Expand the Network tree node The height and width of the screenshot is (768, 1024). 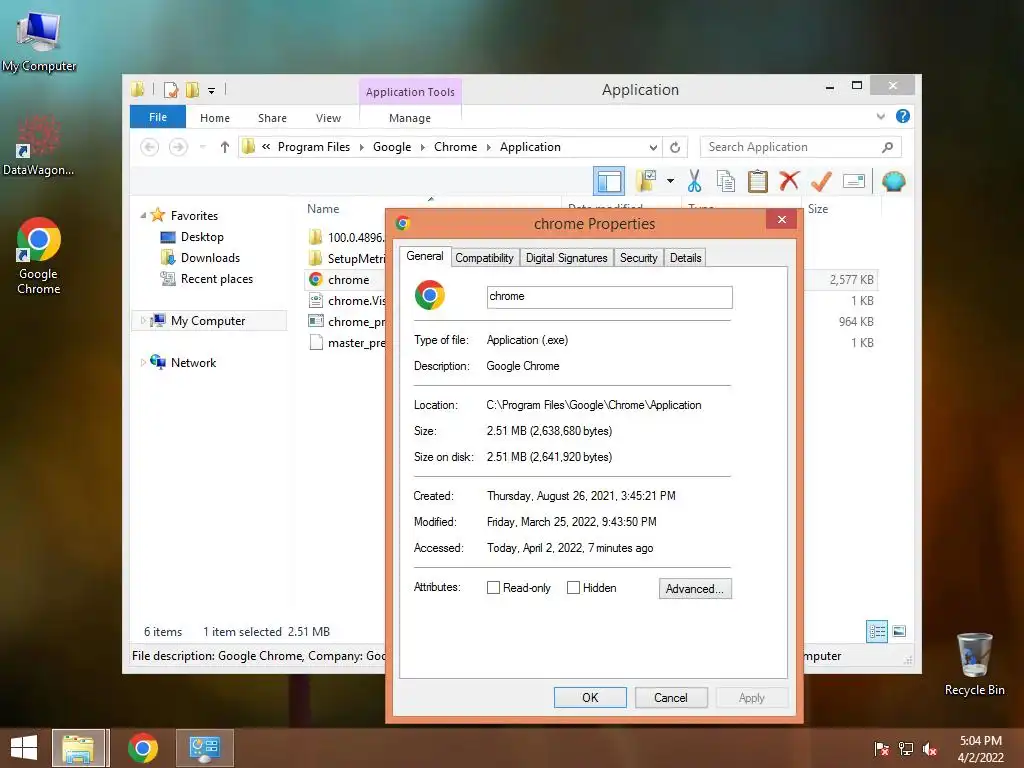coord(143,362)
